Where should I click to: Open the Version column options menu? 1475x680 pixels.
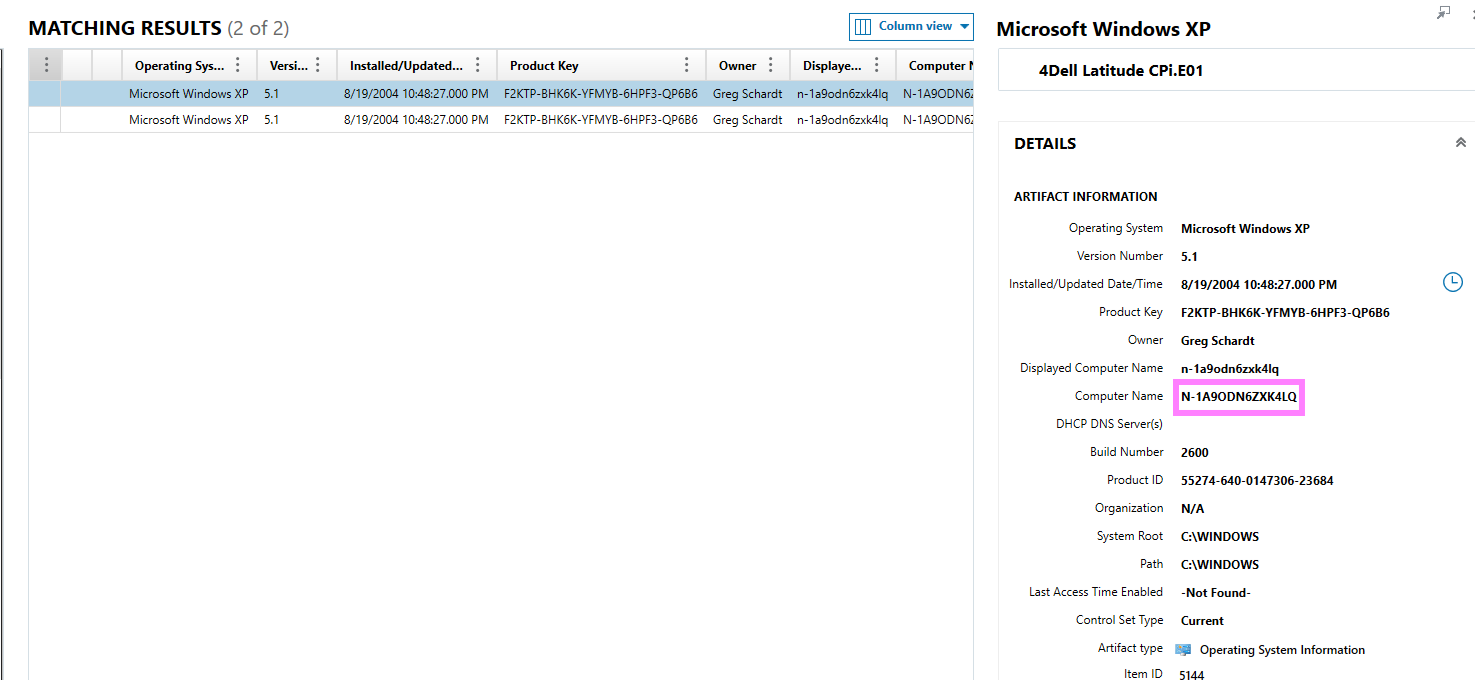(x=318, y=65)
